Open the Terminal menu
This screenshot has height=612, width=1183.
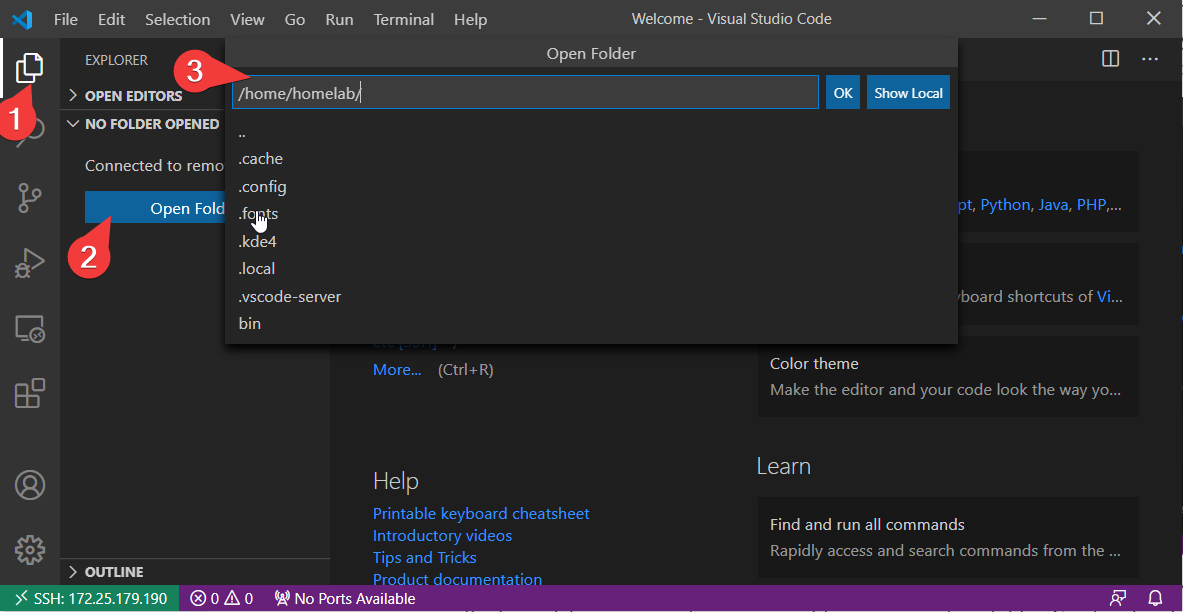point(404,19)
